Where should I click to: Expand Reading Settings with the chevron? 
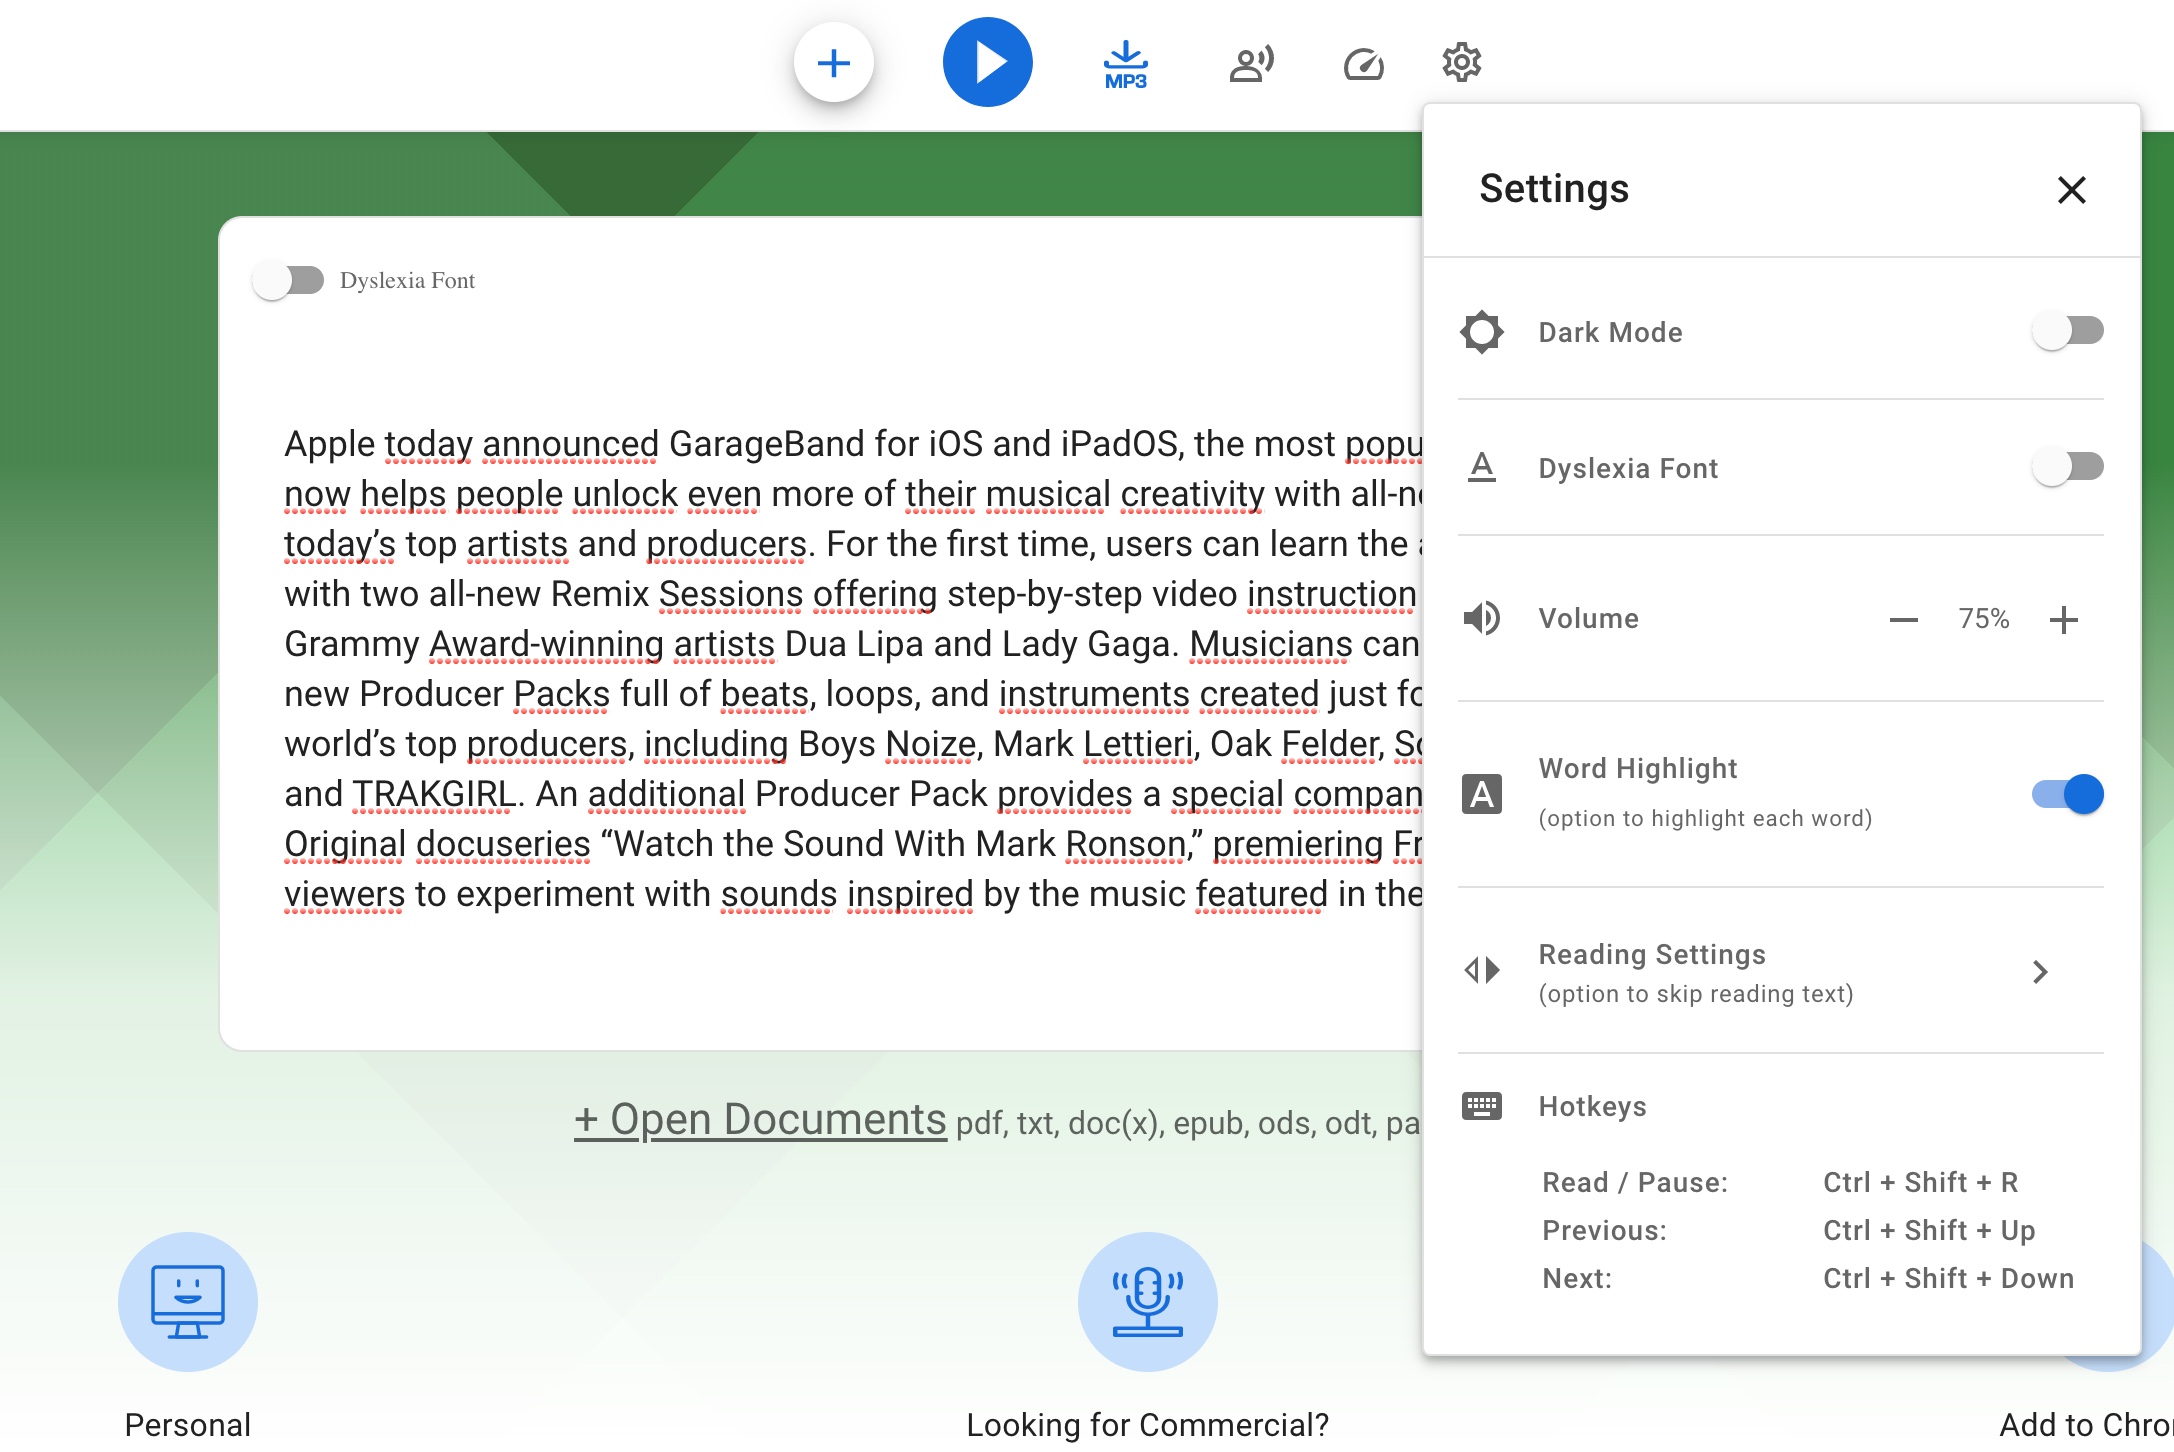click(2040, 972)
